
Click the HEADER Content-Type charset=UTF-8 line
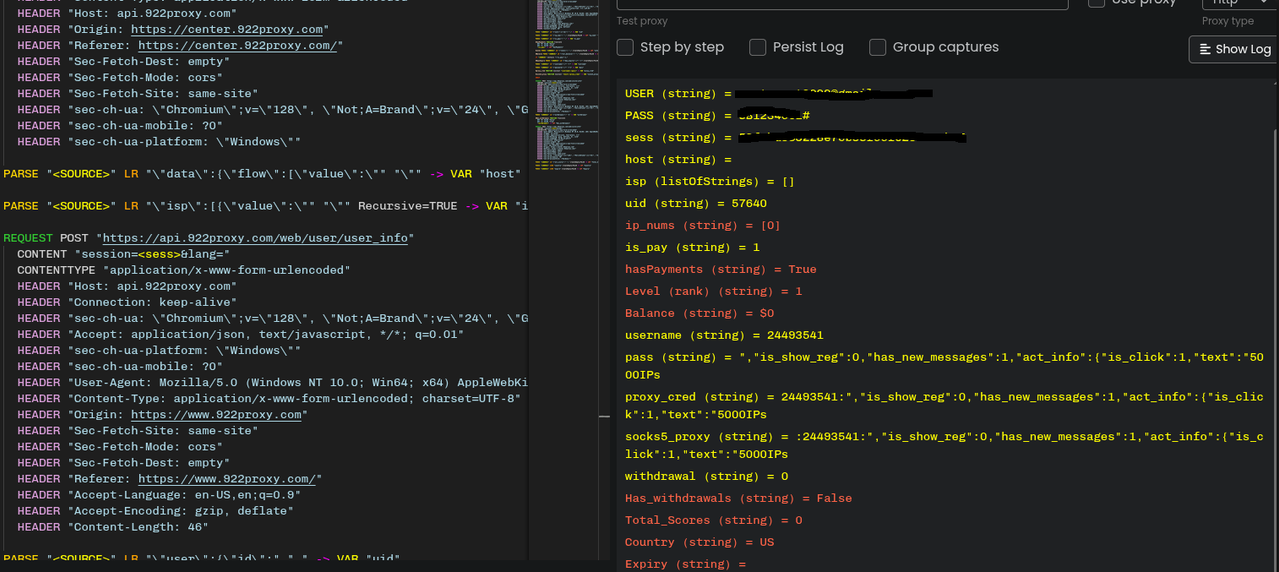click(x=268, y=398)
